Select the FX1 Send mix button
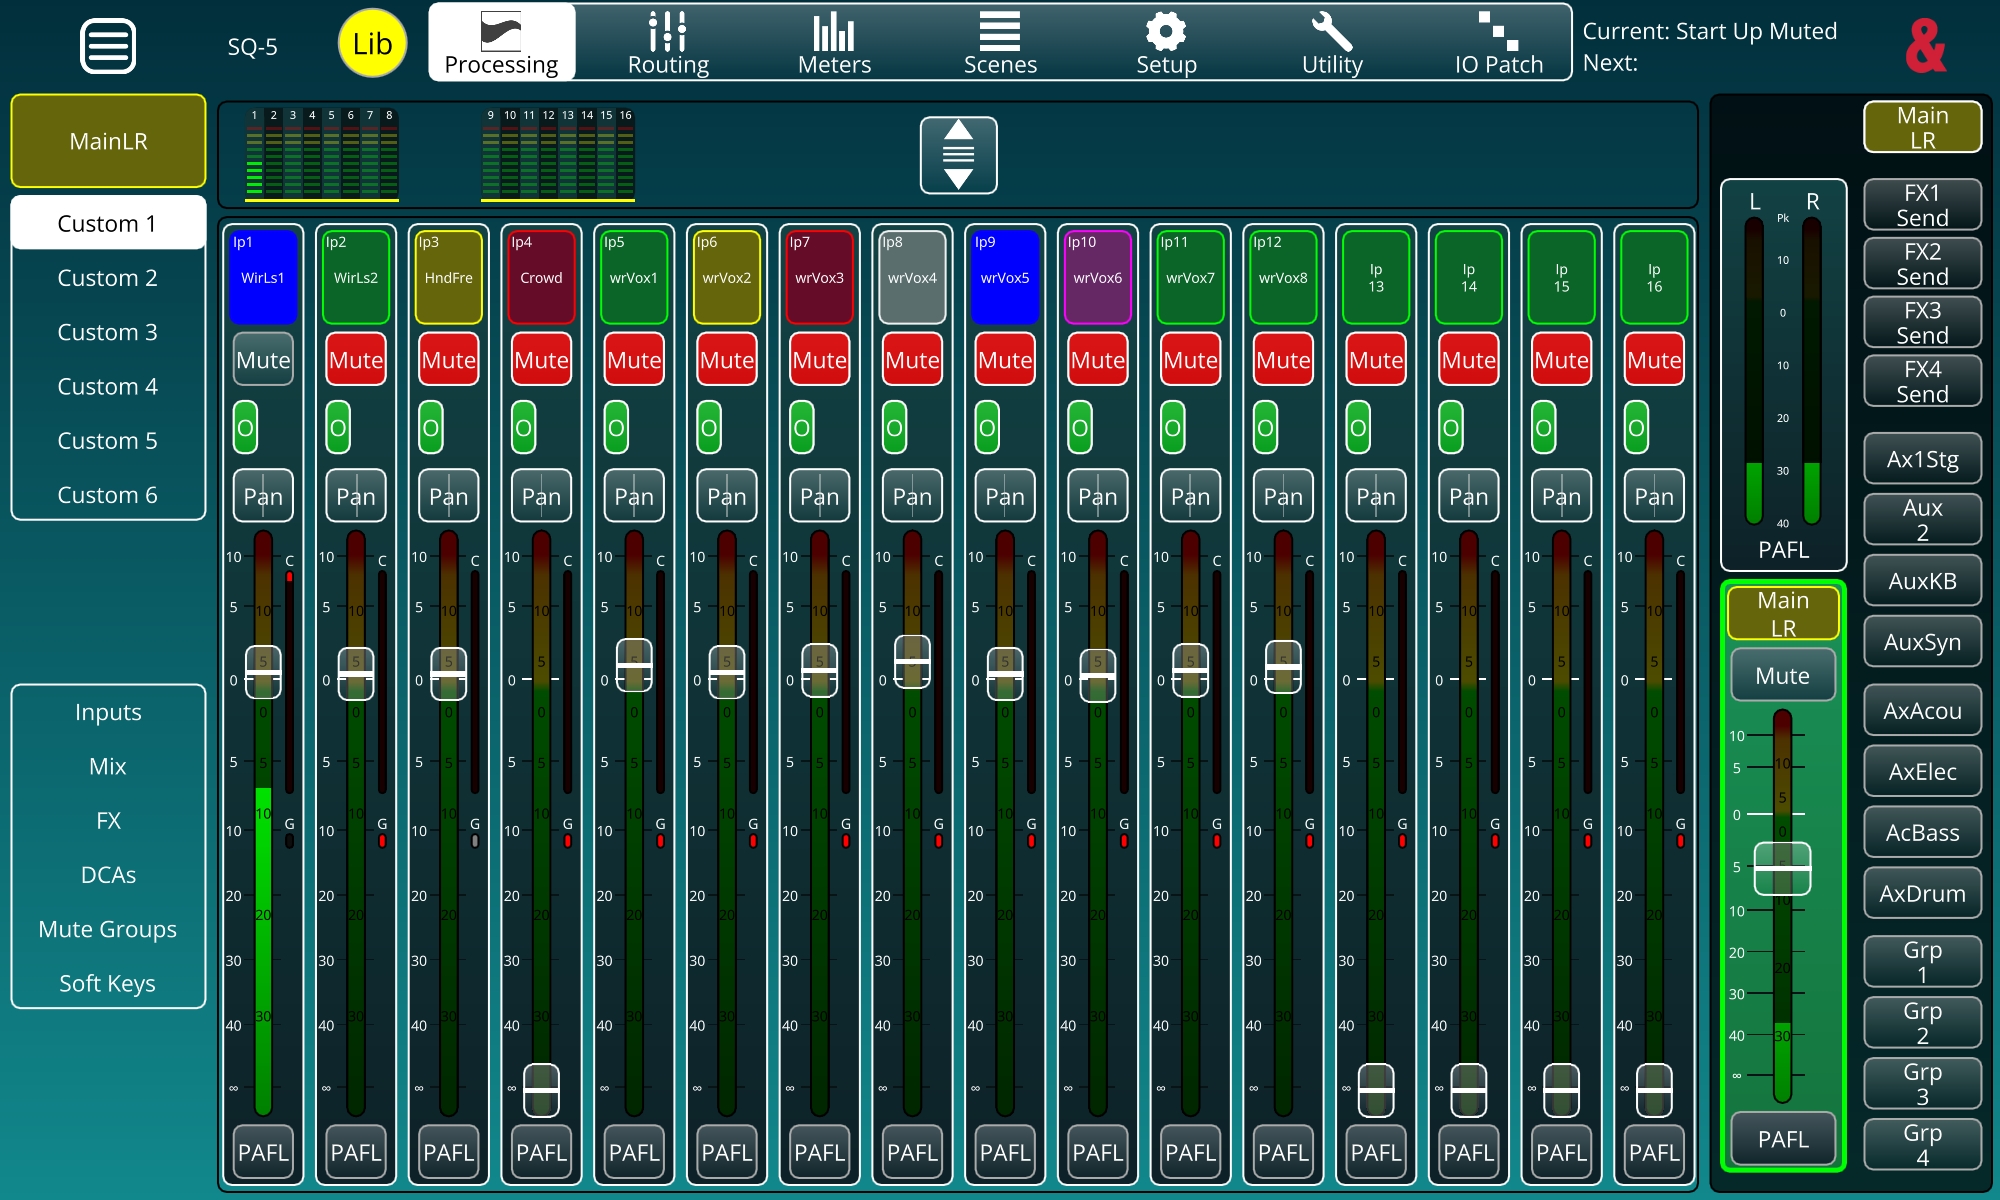This screenshot has width=2000, height=1200. [1922, 205]
